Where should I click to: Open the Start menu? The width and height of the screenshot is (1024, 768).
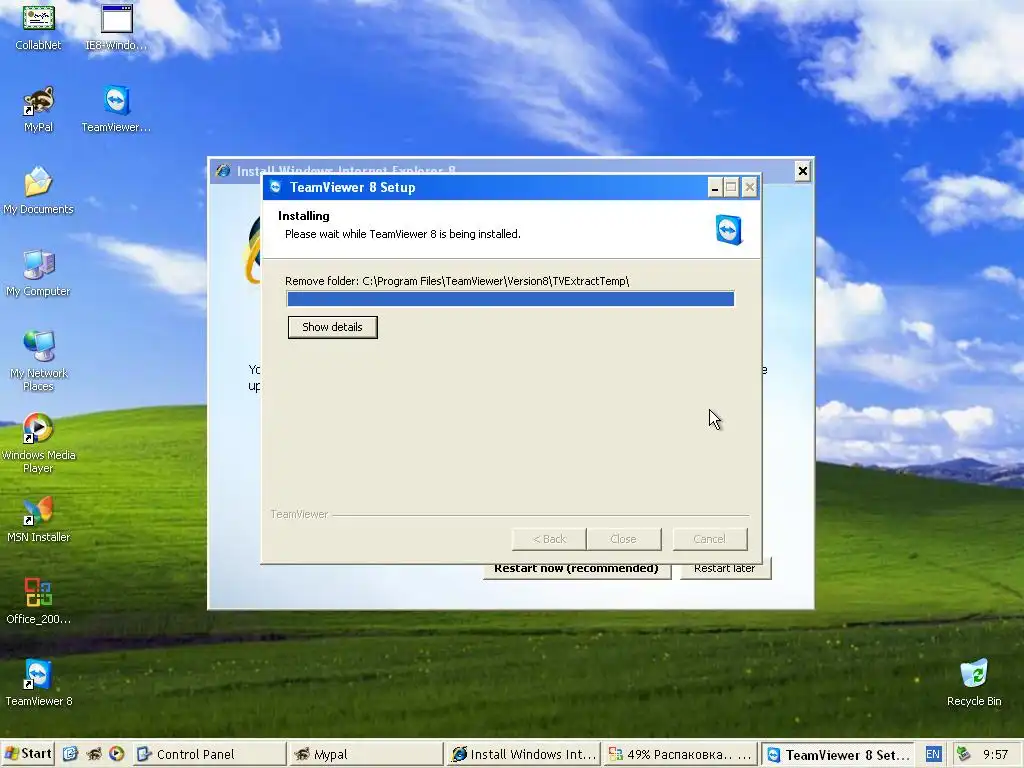(x=27, y=754)
